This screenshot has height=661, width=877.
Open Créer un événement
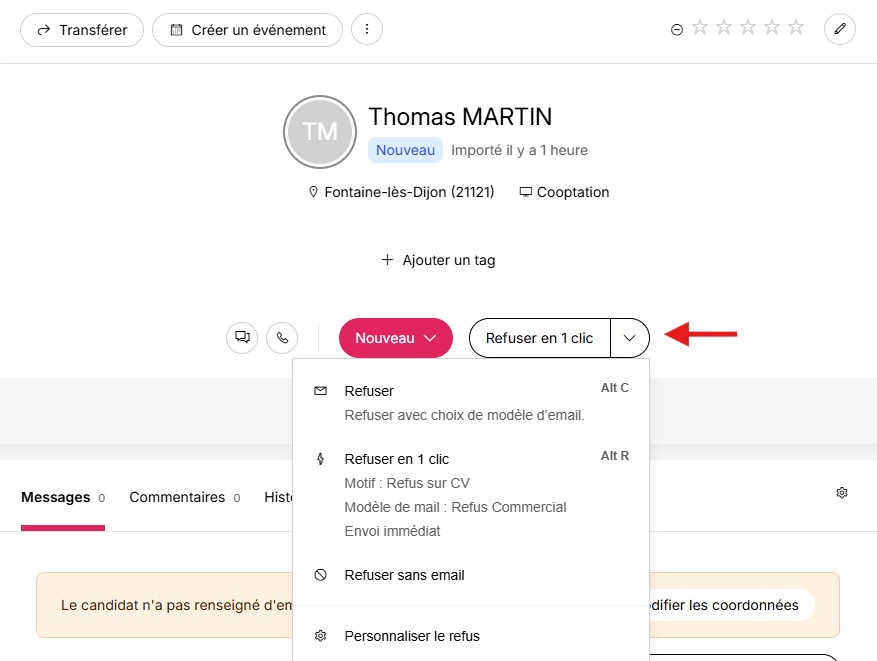pyautogui.click(x=247, y=30)
